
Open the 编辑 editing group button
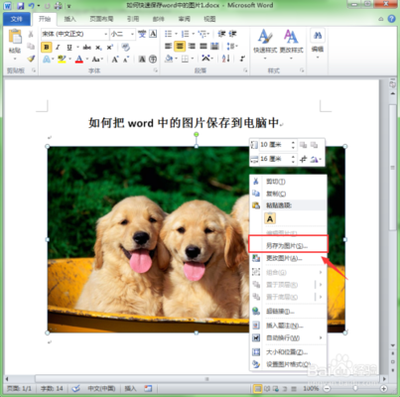click(x=317, y=44)
